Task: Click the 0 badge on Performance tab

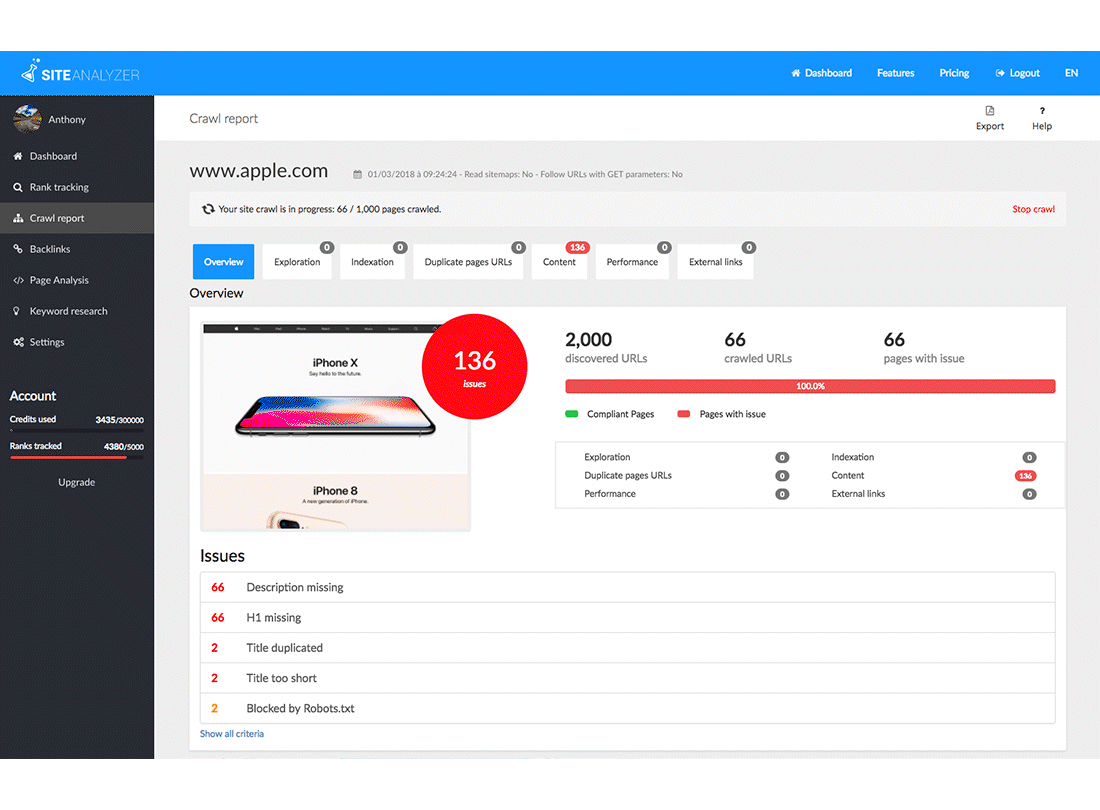Action: coord(664,248)
